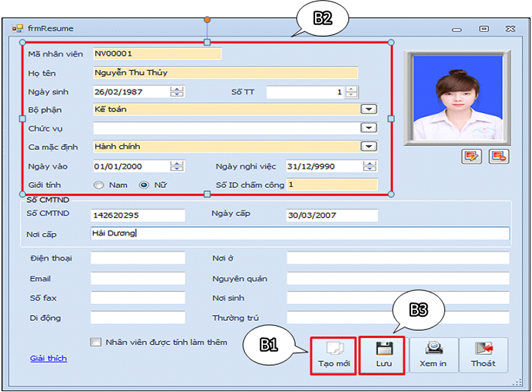
Task: Save the record with Lưu button
Action: 382,355
